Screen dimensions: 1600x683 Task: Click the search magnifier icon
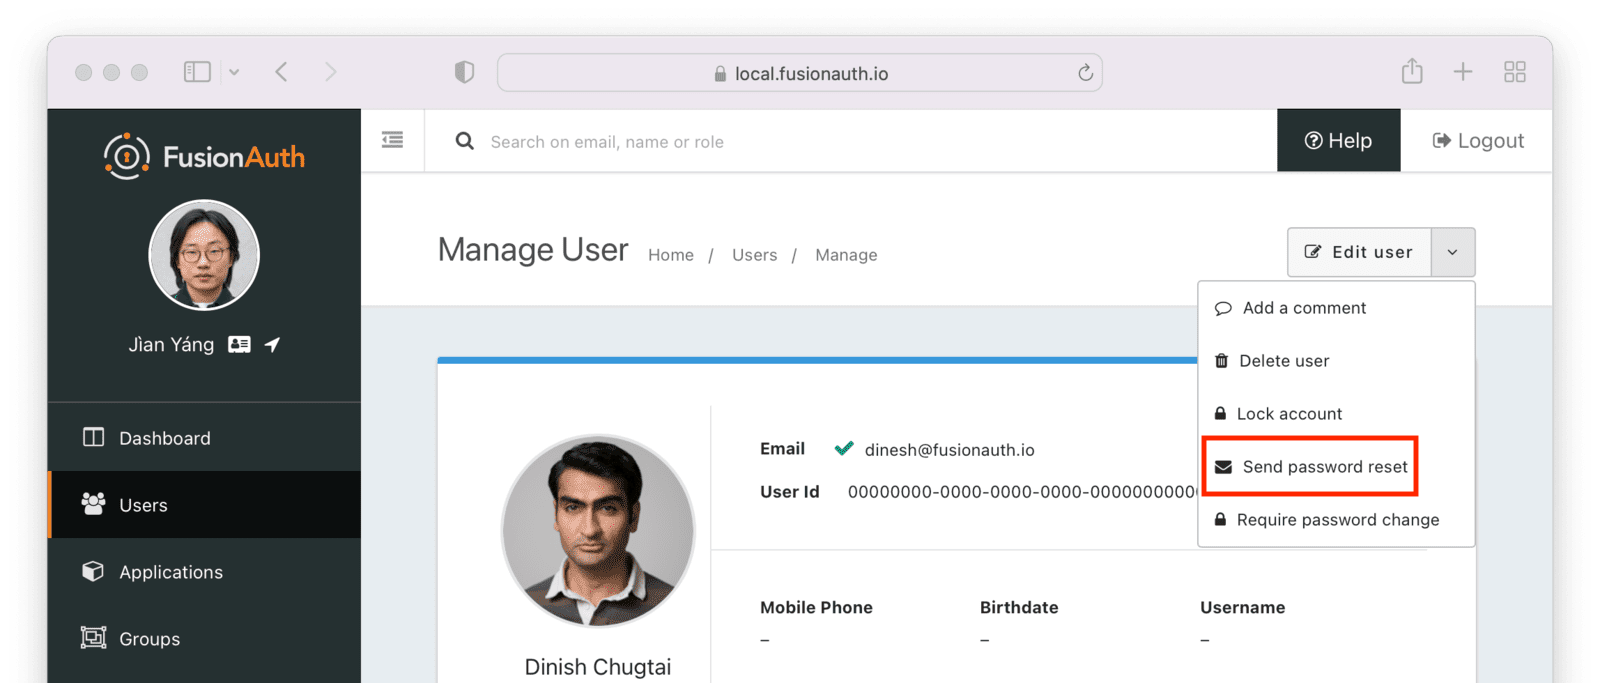click(464, 141)
